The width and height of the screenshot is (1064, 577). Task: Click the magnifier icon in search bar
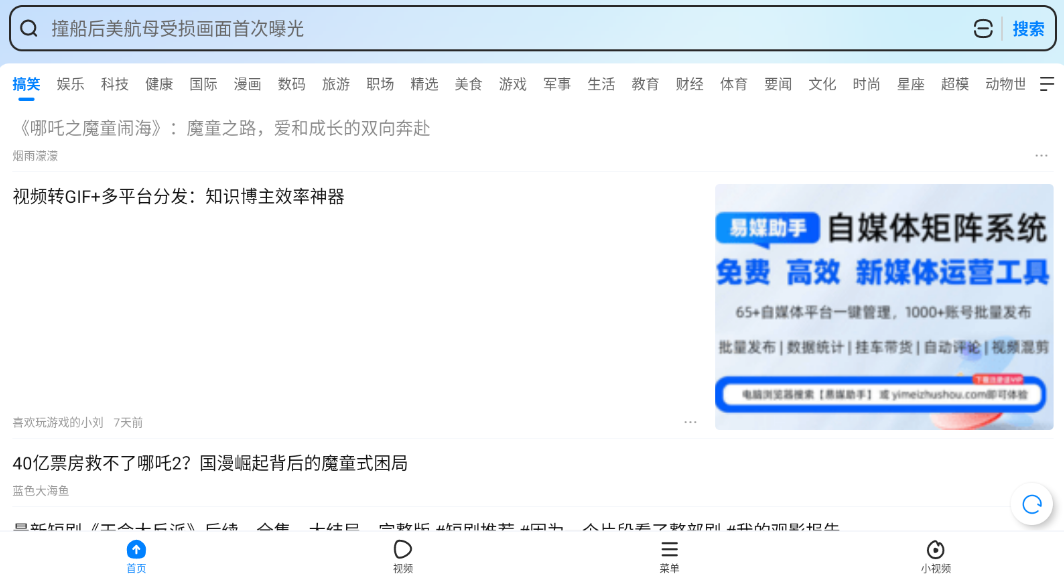(x=28, y=29)
